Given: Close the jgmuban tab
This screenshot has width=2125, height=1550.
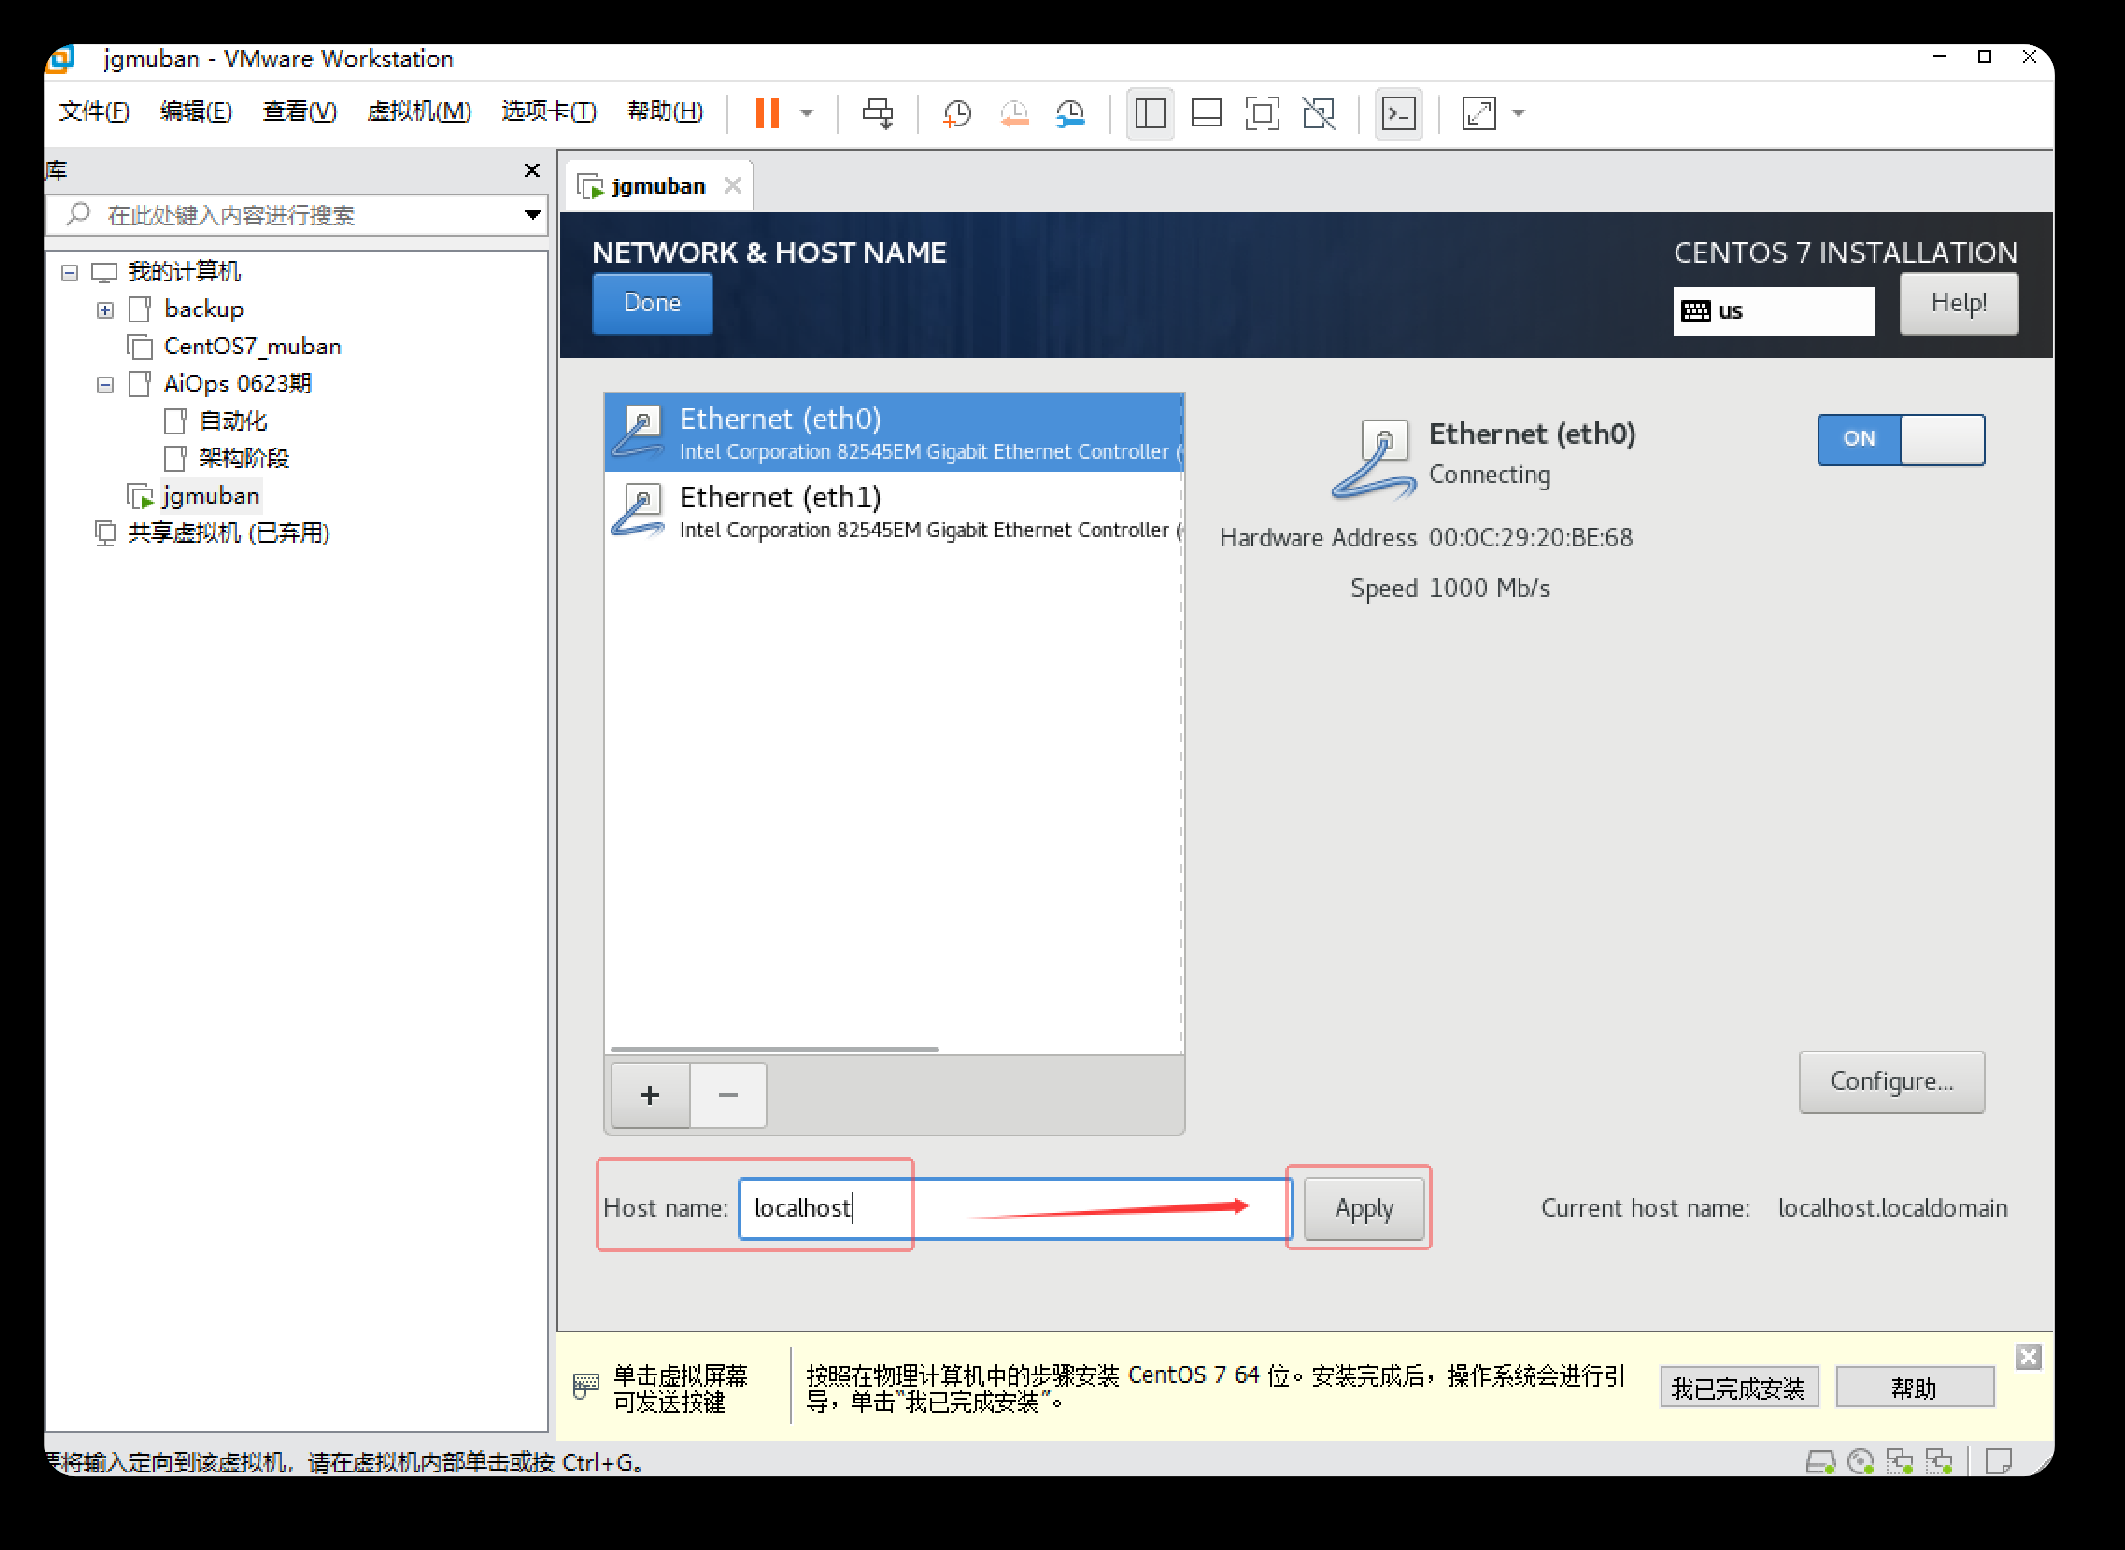Looking at the screenshot, I should pyautogui.click(x=733, y=186).
